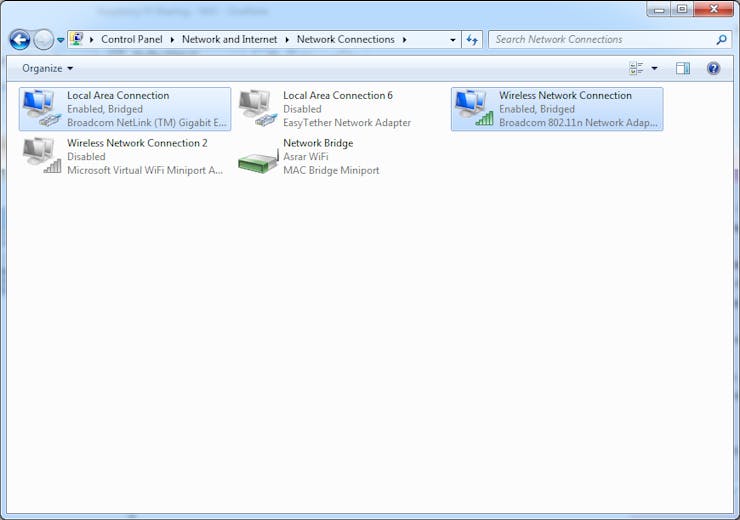Screen dimensions: 740x520
Task: Click the Back navigation arrow button
Action: [20, 40]
